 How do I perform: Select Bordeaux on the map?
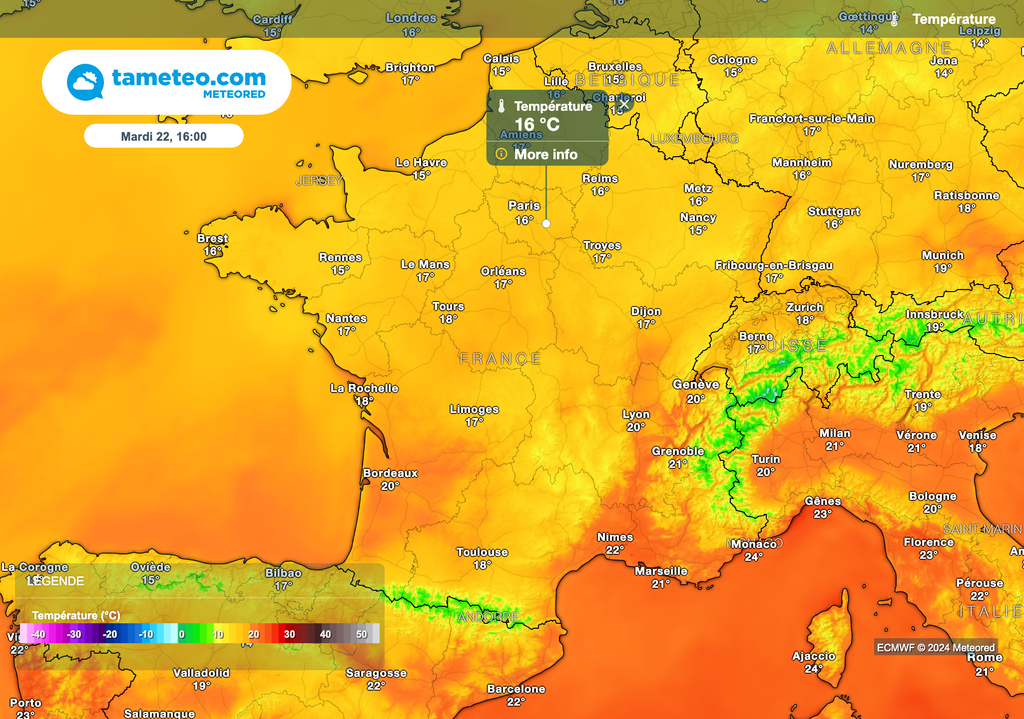tap(390, 473)
